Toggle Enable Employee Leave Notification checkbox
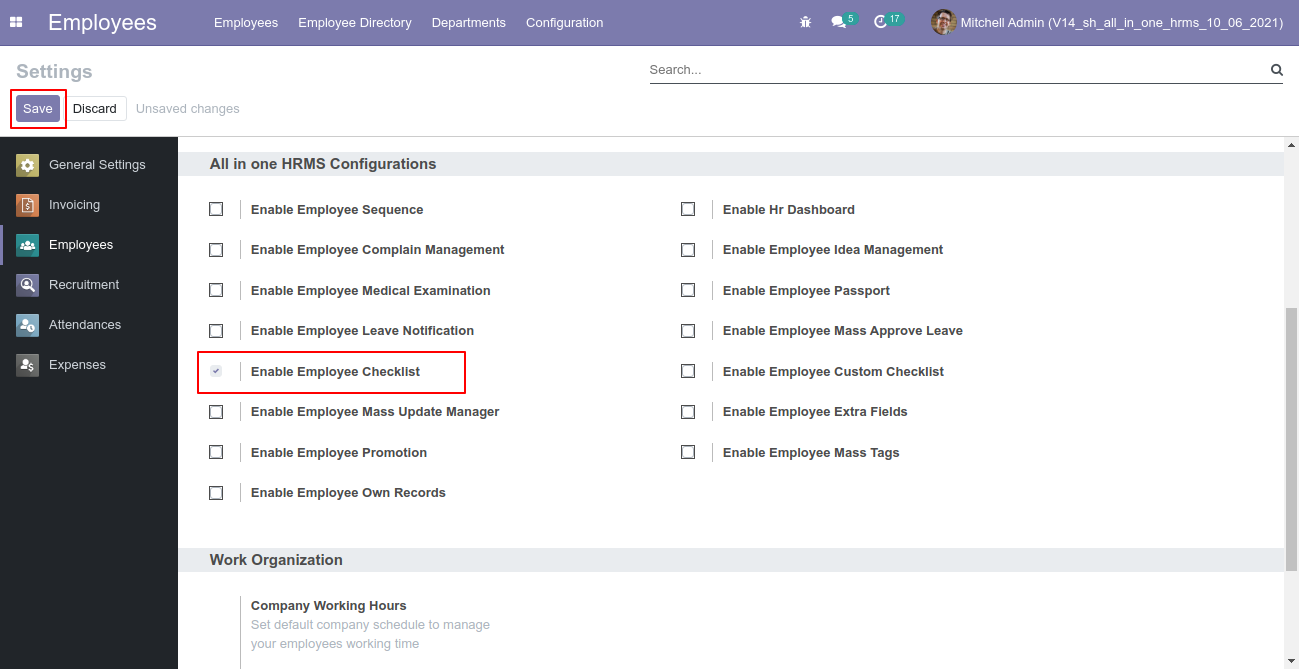1299x669 pixels. click(216, 331)
